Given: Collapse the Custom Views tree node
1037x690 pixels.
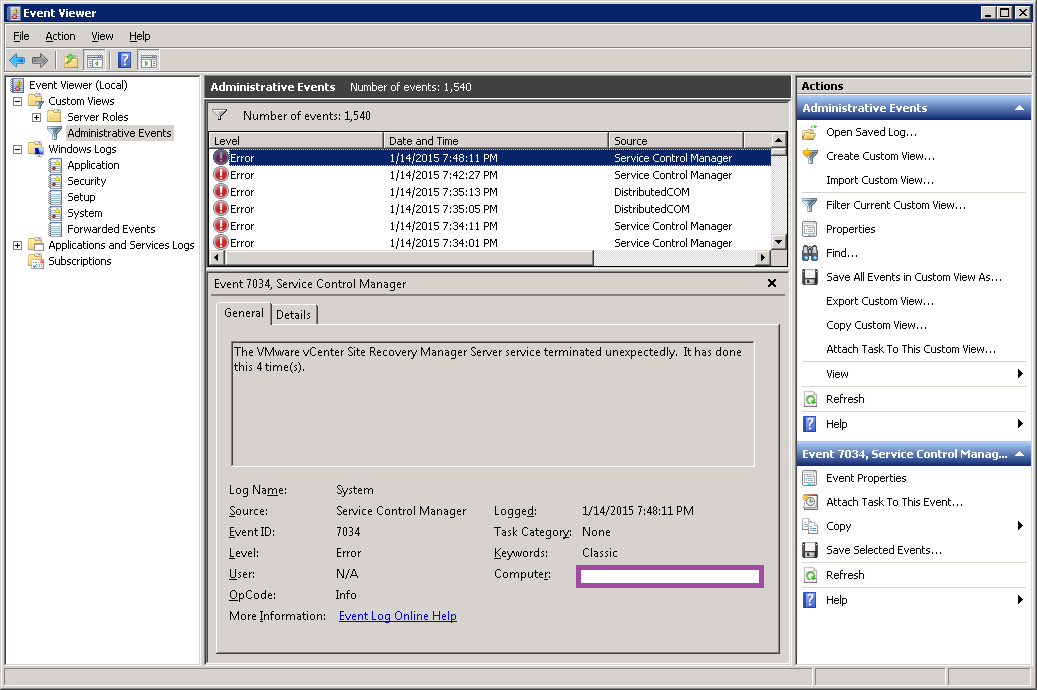Looking at the screenshot, I should pos(17,101).
